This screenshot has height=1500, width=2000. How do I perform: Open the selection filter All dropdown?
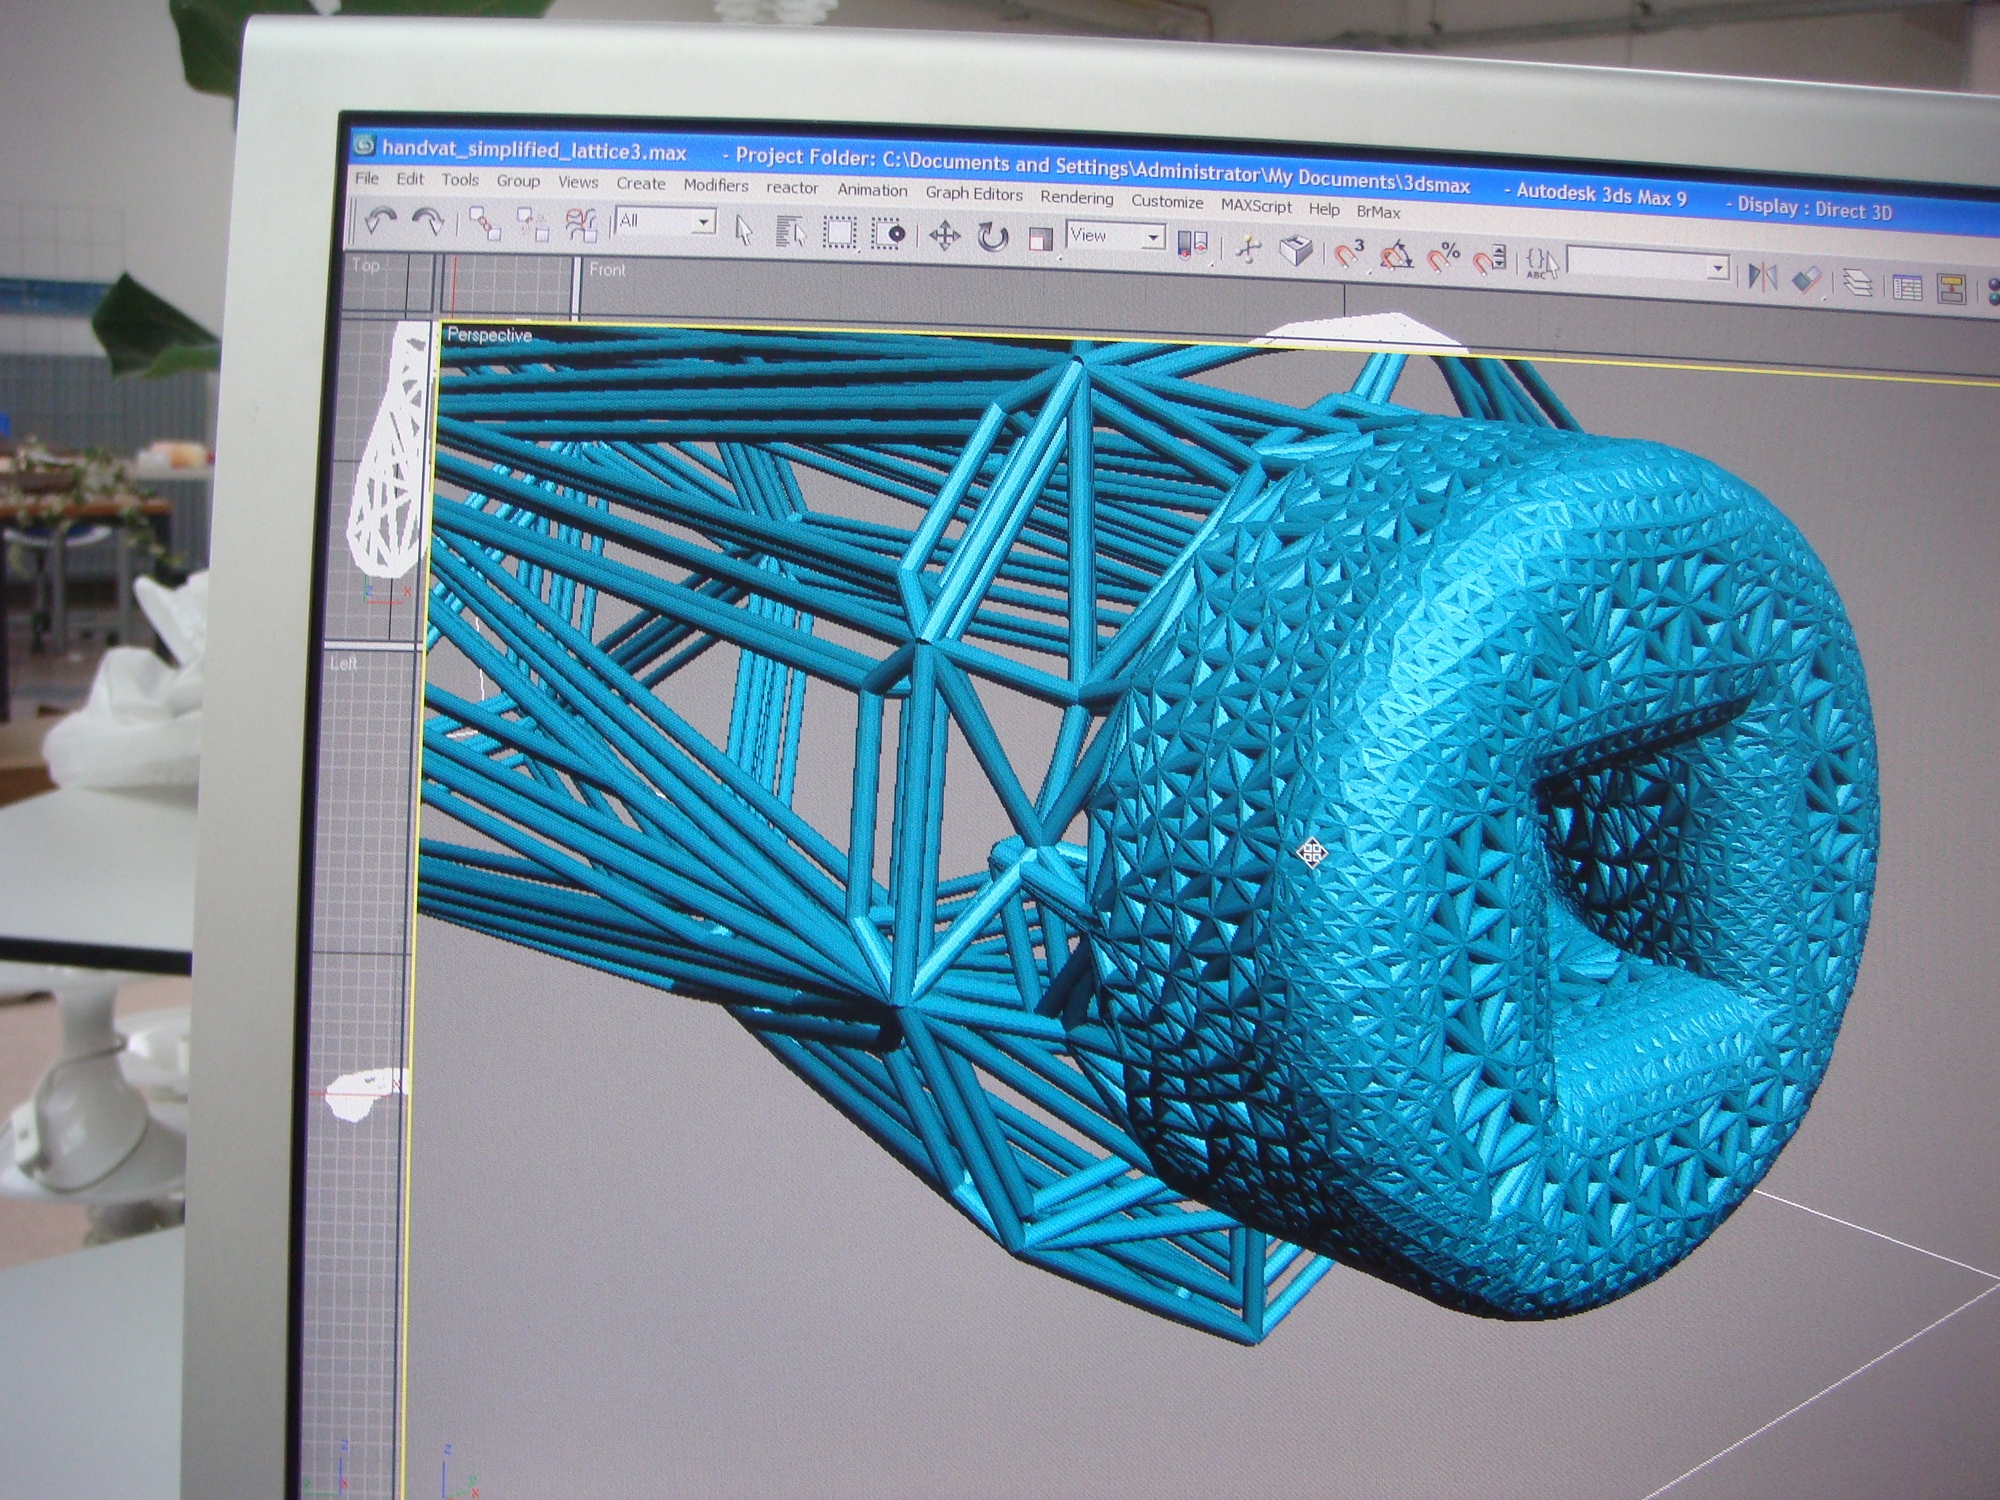[704, 221]
